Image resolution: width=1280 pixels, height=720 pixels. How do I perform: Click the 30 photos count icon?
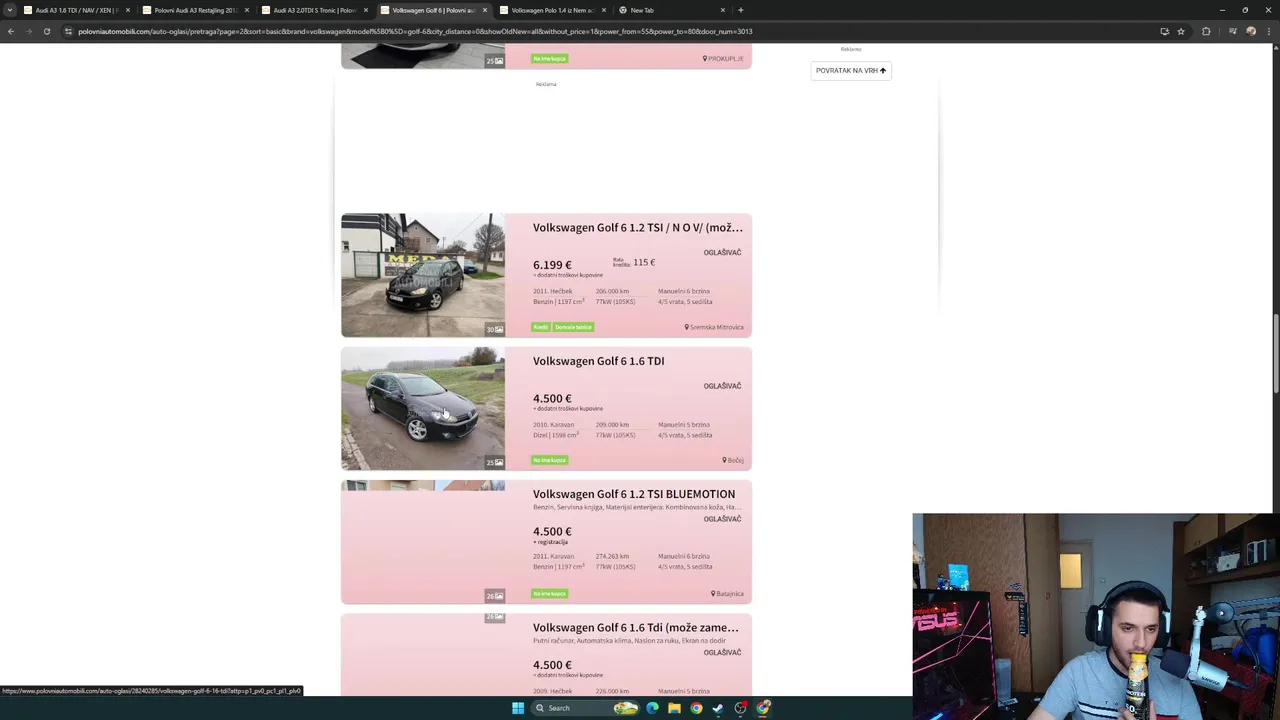click(494, 329)
